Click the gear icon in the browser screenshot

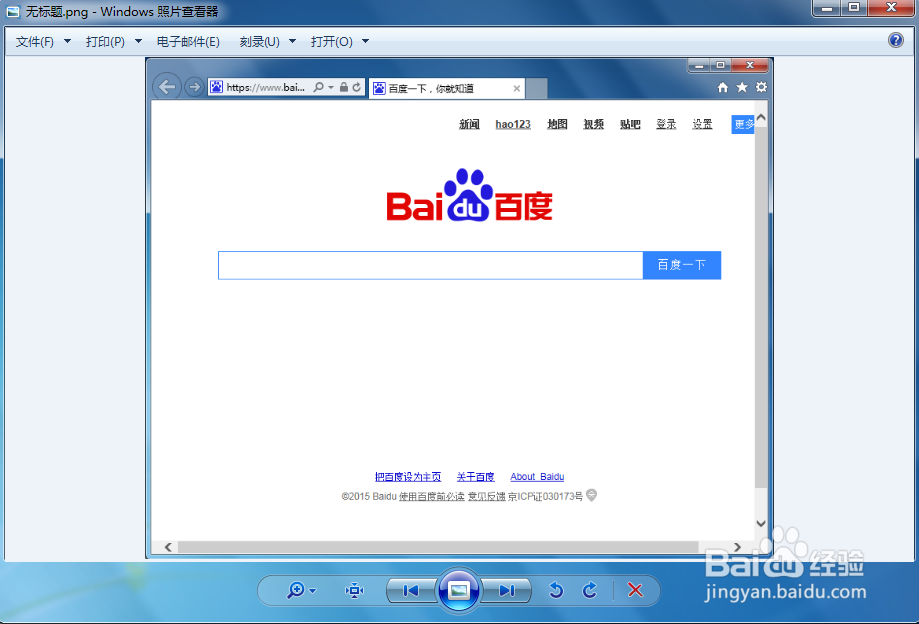tap(761, 88)
